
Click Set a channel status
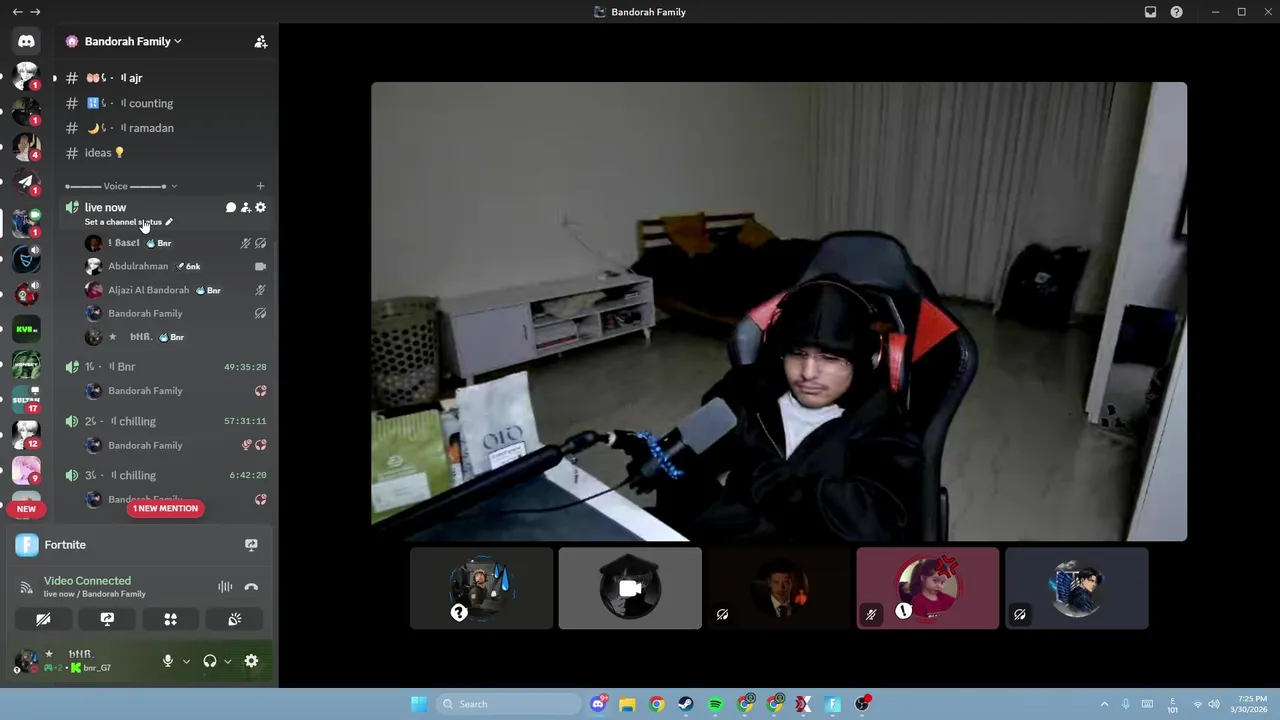[x=123, y=222]
